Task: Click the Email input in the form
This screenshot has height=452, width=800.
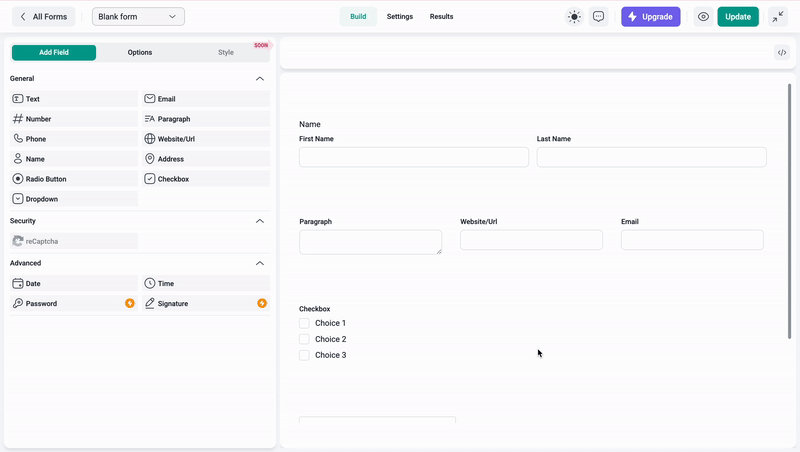Action: 692,240
